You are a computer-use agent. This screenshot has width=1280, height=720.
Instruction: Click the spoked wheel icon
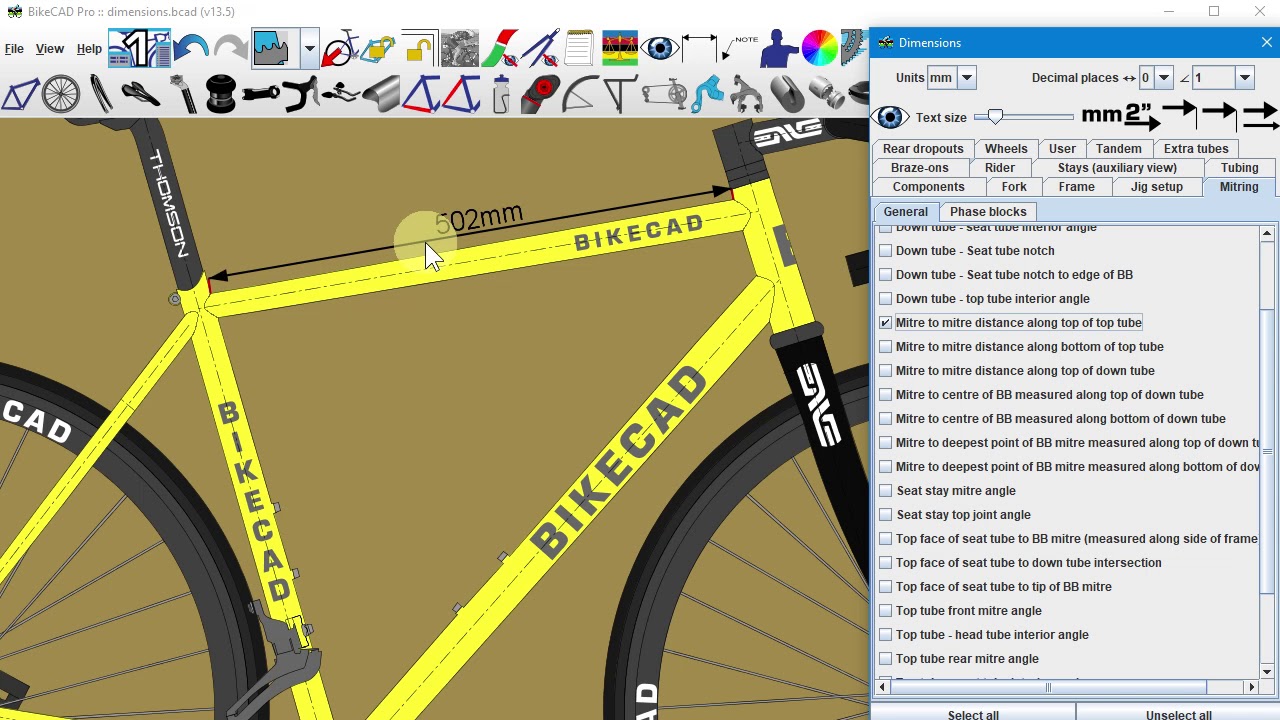pos(60,94)
